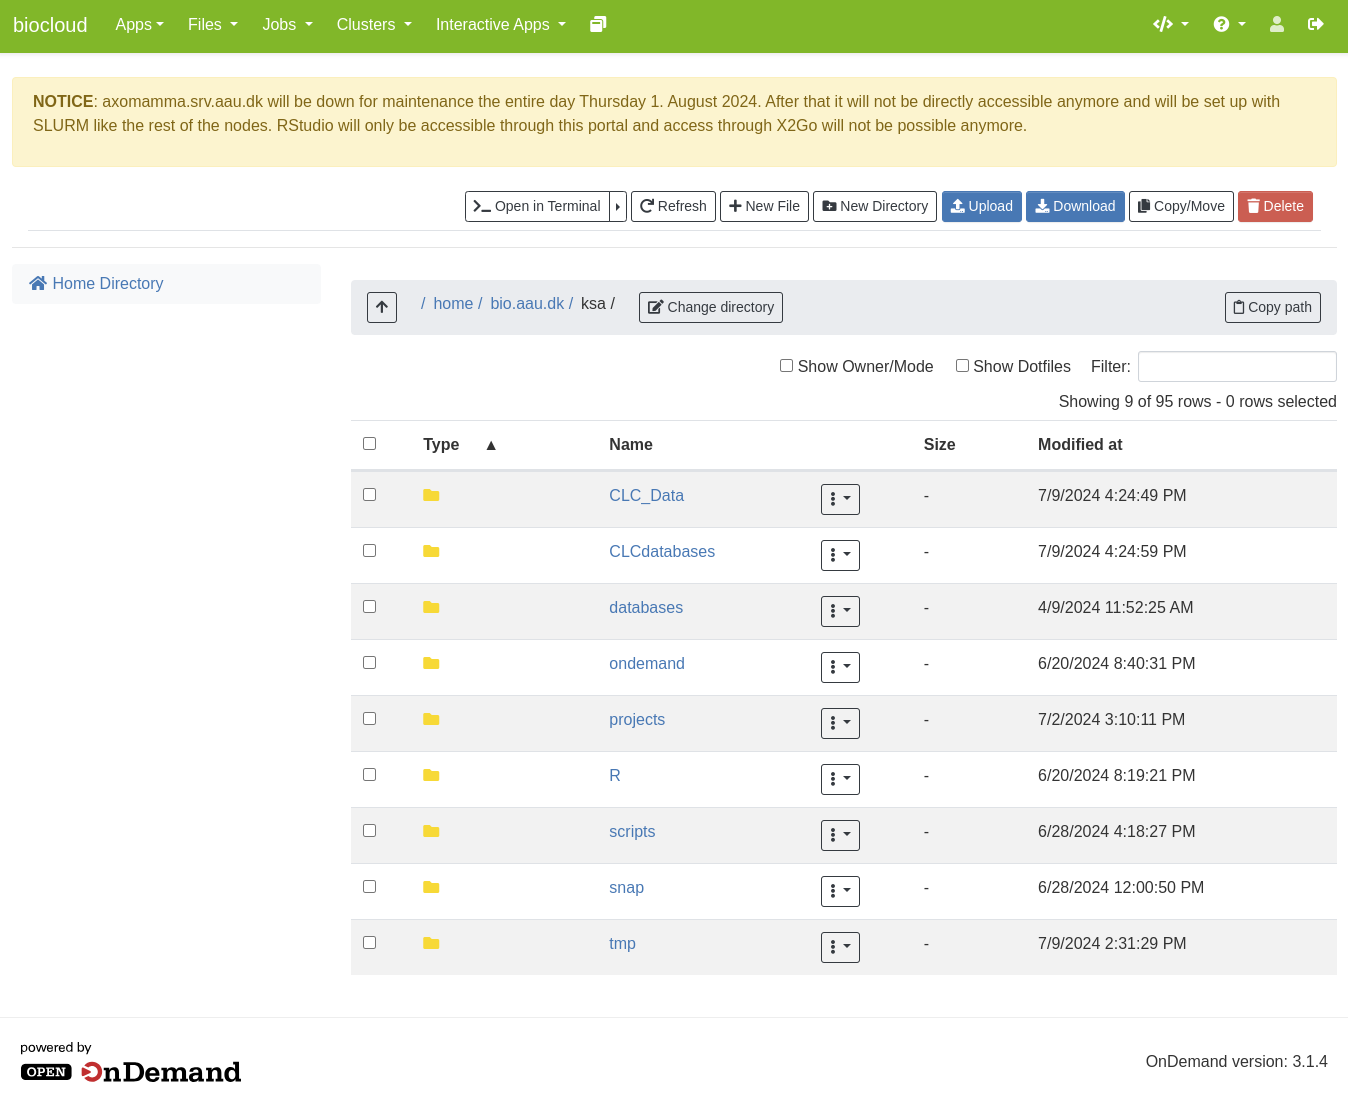This screenshot has width=1348, height=1103.
Task: Click the log out icon
Action: 1316,24
